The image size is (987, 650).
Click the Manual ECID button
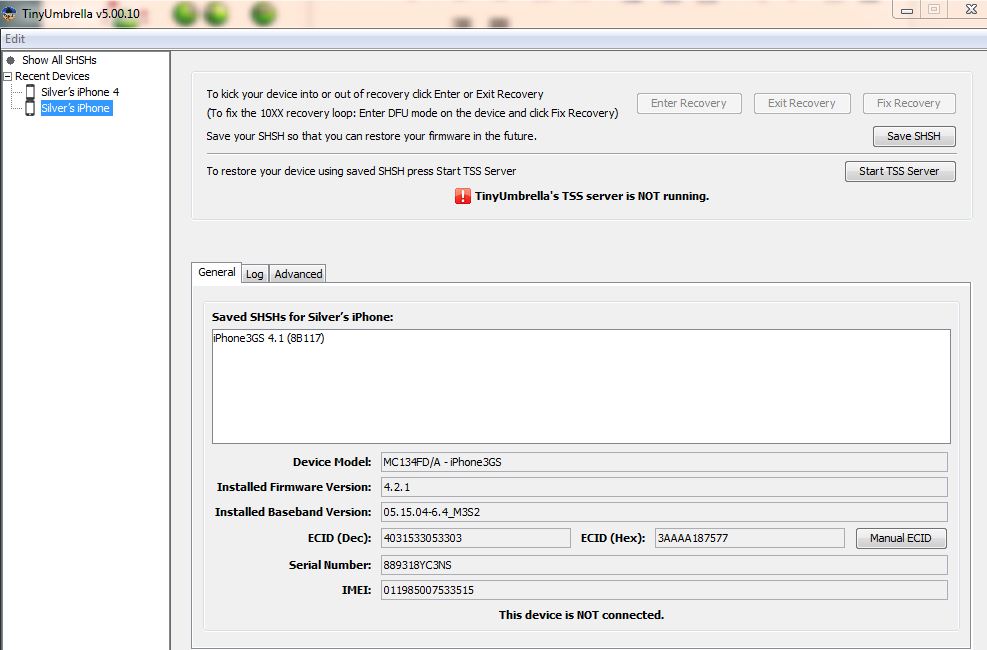tap(900, 538)
